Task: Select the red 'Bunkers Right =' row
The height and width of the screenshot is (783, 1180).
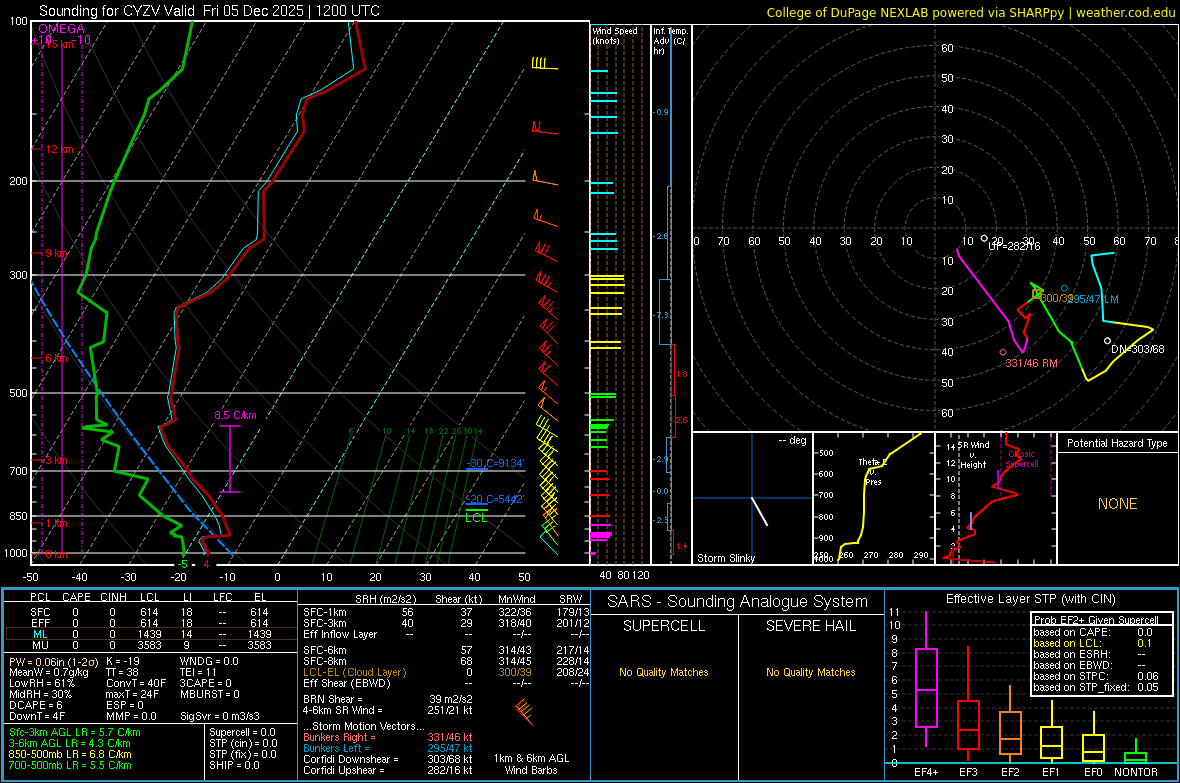Action: pos(388,737)
